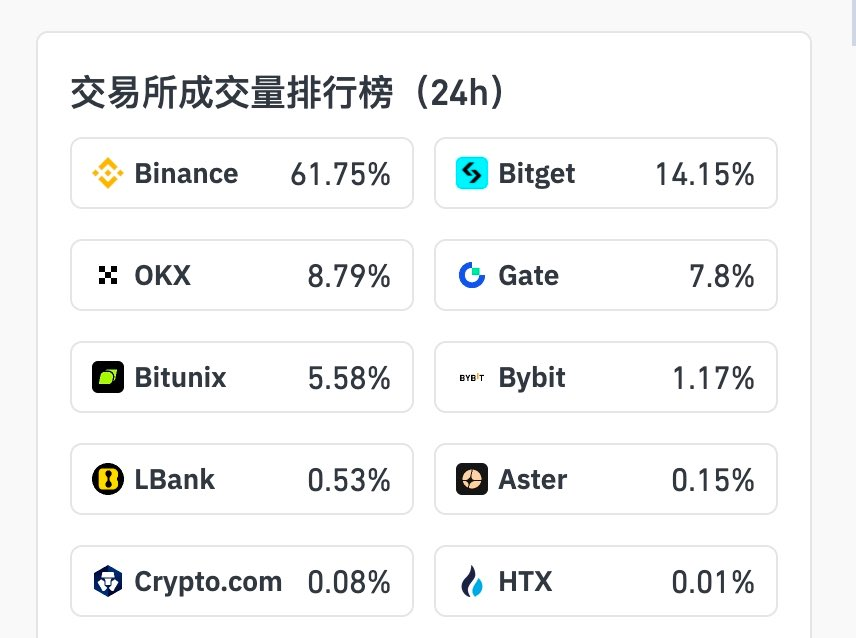Click HTX's 0.01% volume share
Screen dimensions: 856x638
click(712, 582)
